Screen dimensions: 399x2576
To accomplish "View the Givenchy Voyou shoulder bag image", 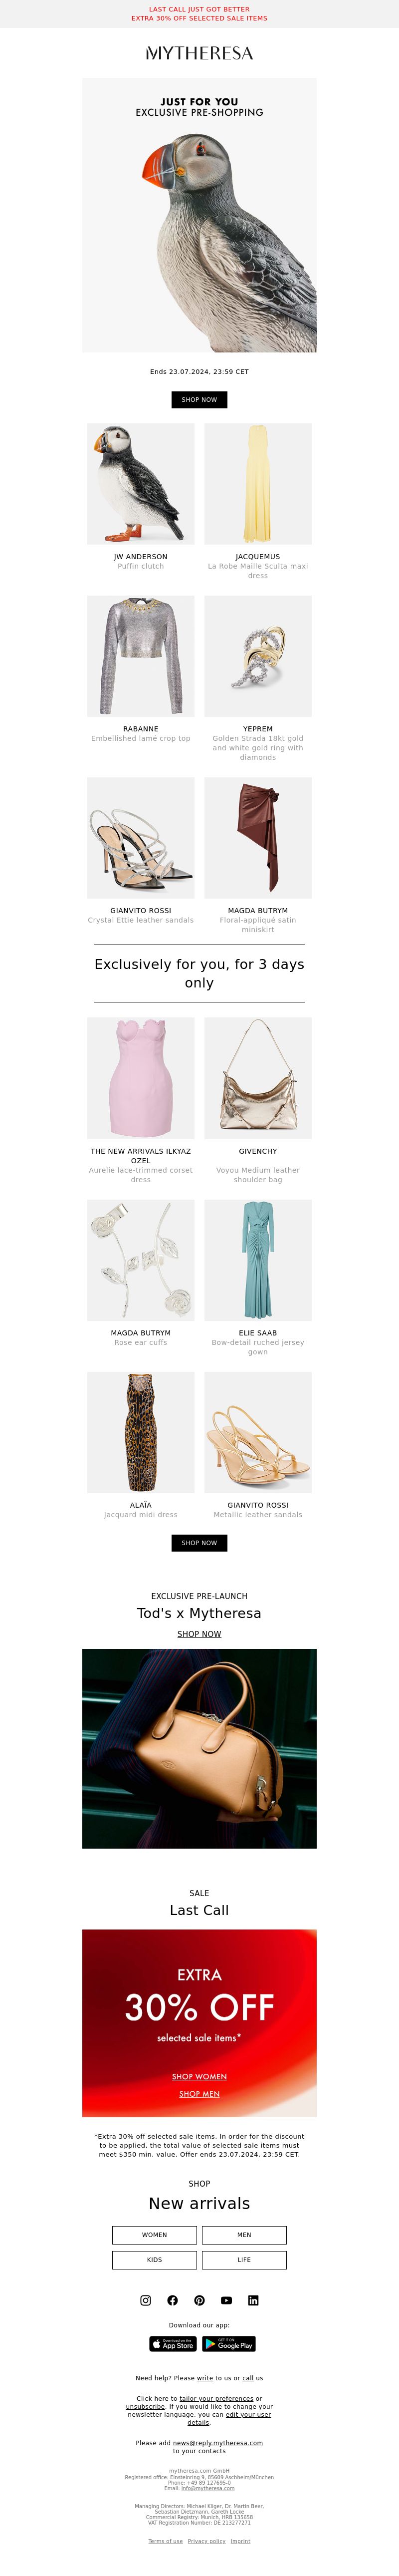I will 258,1078.
